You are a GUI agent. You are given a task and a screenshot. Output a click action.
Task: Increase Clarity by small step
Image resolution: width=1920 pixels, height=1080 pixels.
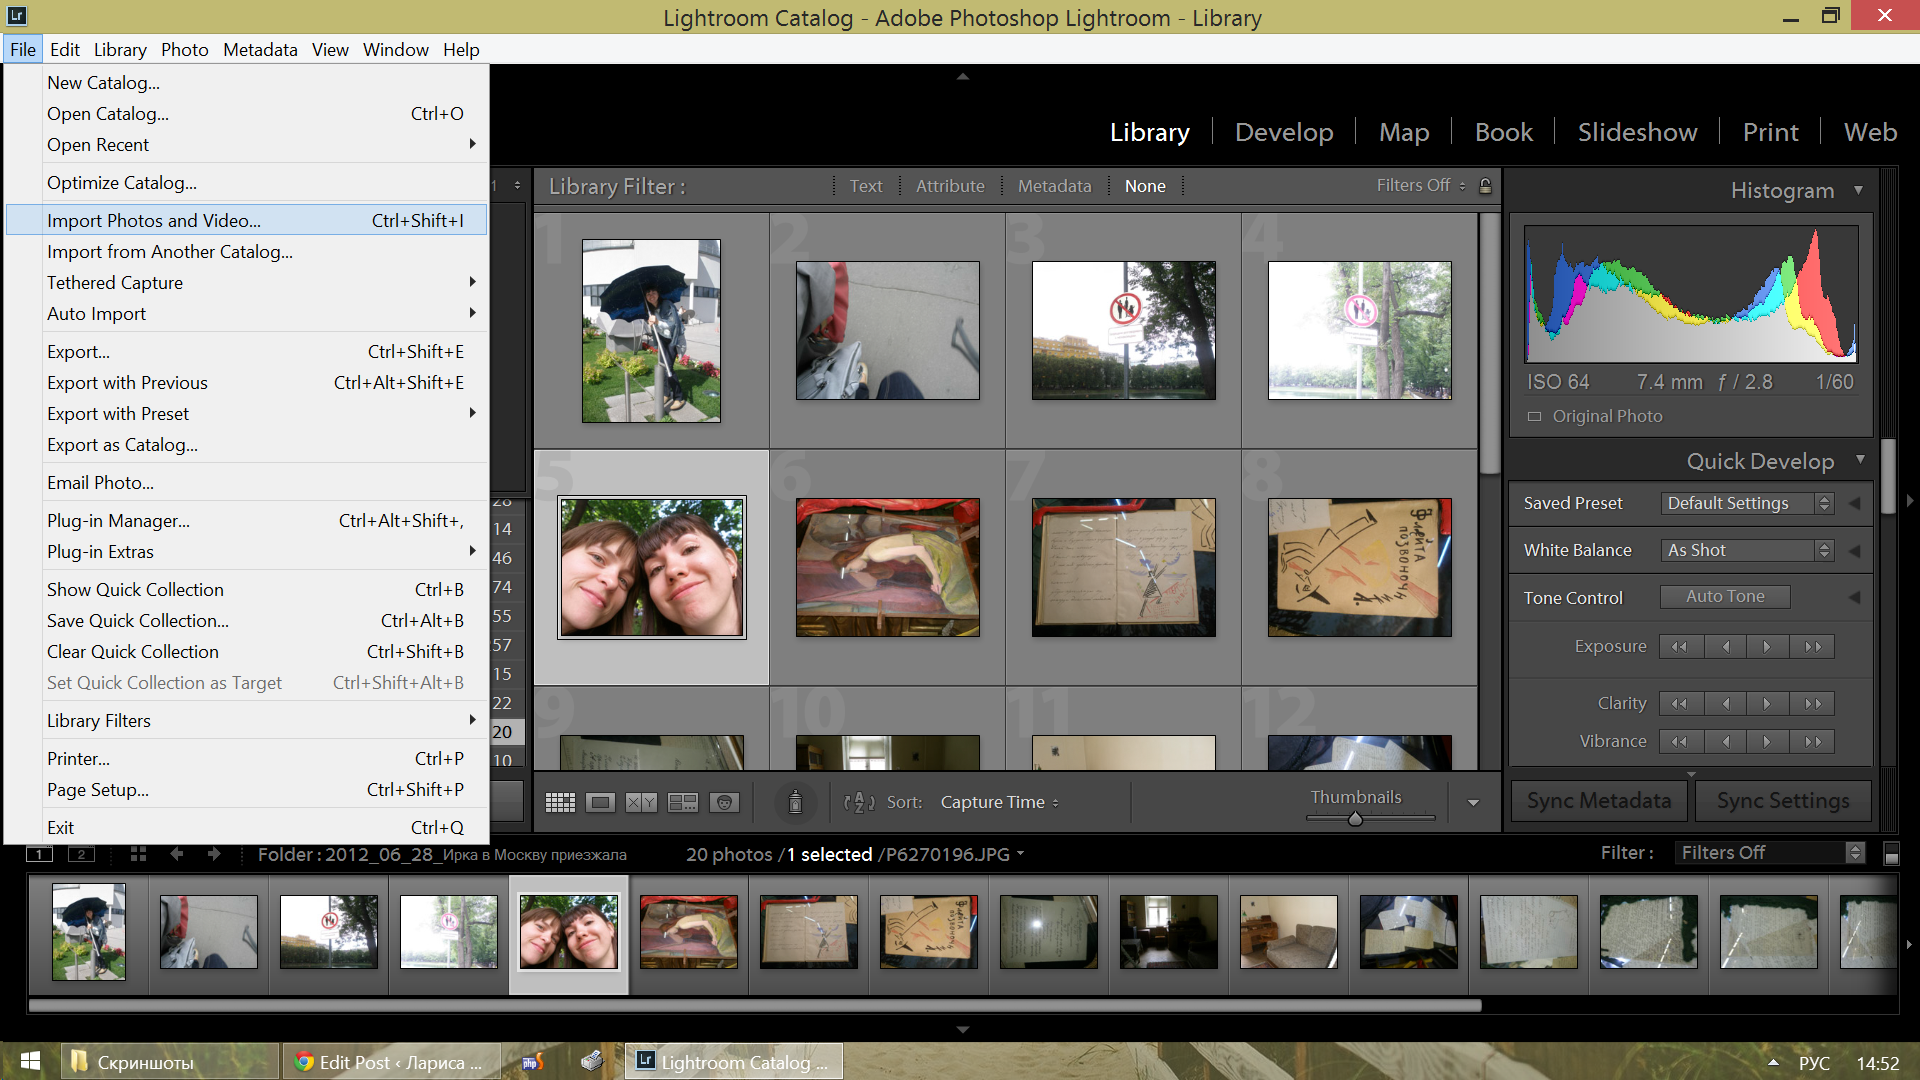(1767, 704)
